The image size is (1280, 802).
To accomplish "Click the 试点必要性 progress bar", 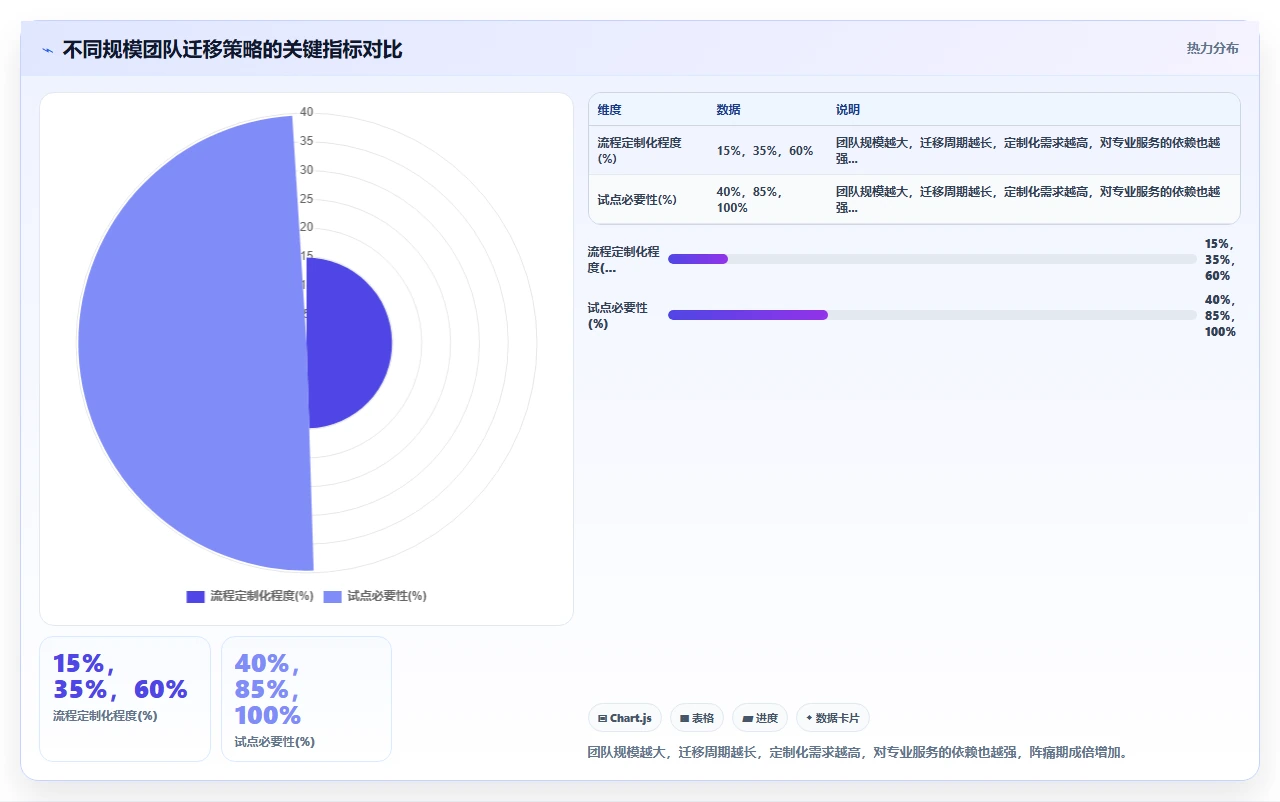I will click(932, 315).
